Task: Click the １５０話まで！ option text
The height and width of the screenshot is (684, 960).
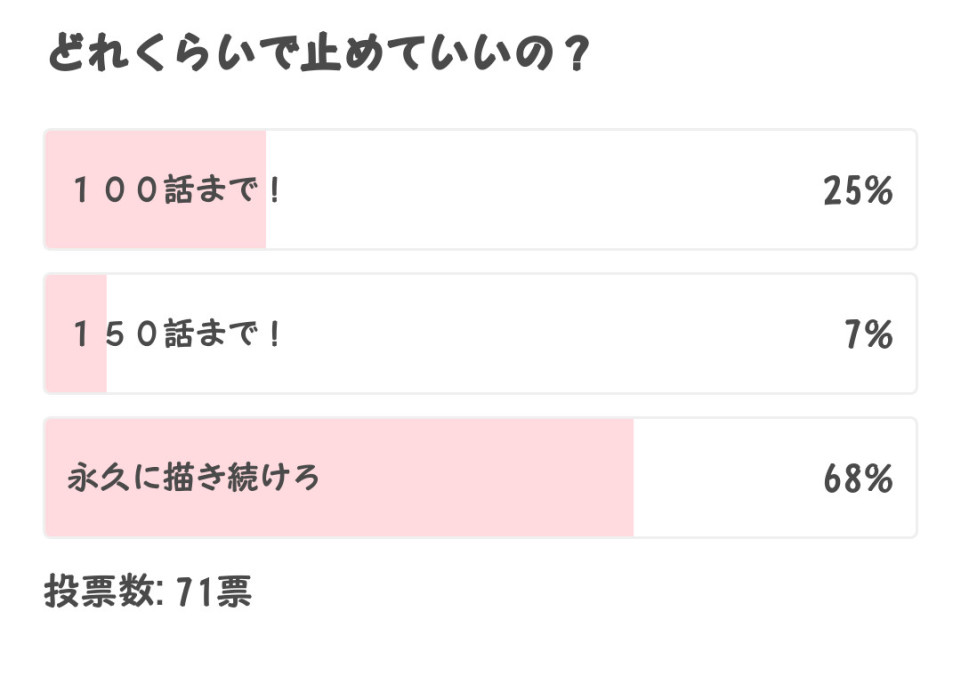Action: coord(176,334)
